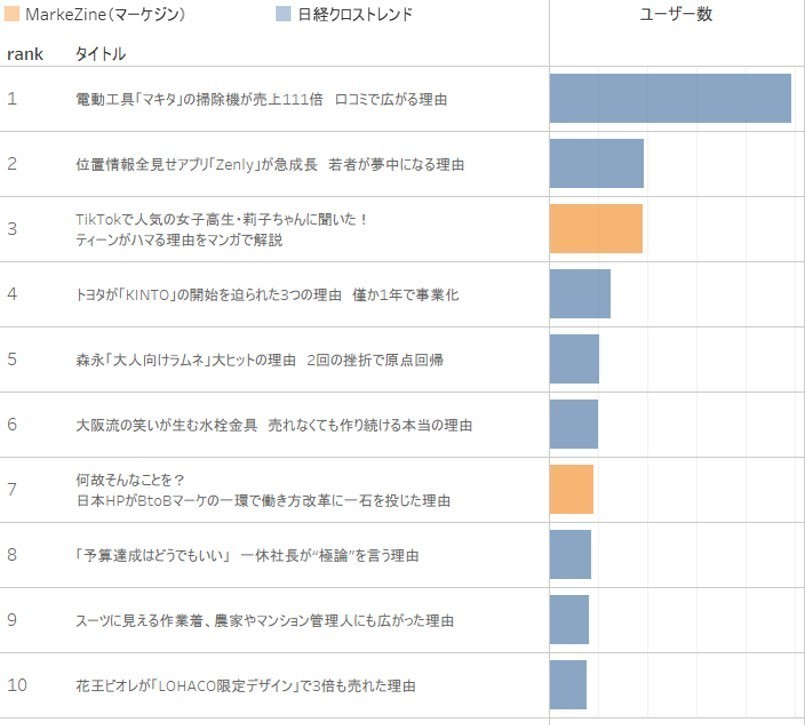This screenshot has height=725, width=805.
Task: Click the orange MarkeZine legend swatch
Action: (x=12, y=14)
